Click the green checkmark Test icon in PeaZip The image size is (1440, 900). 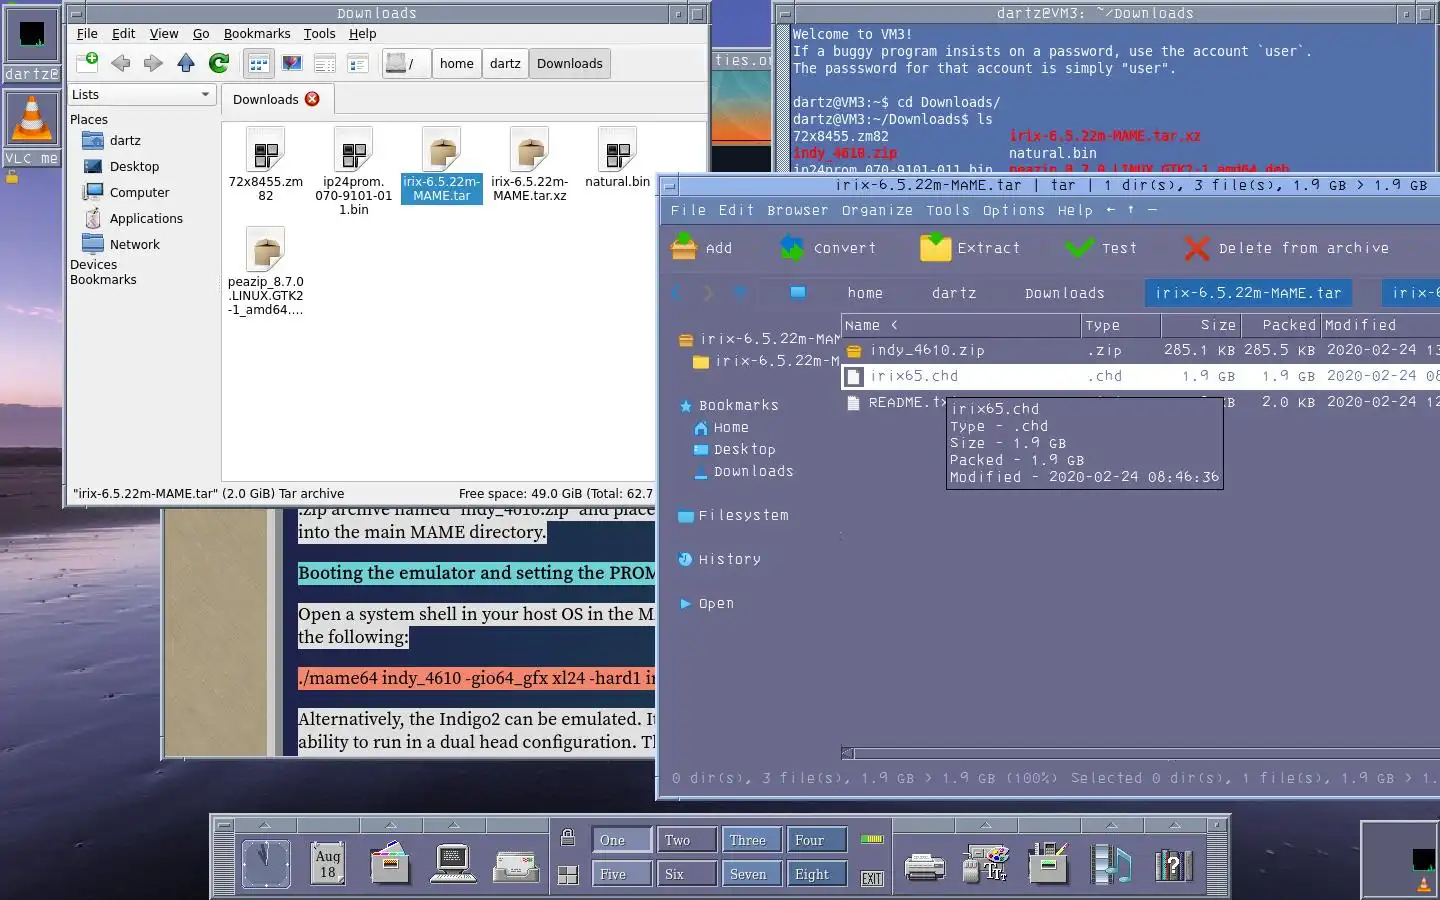[1079, 247]
